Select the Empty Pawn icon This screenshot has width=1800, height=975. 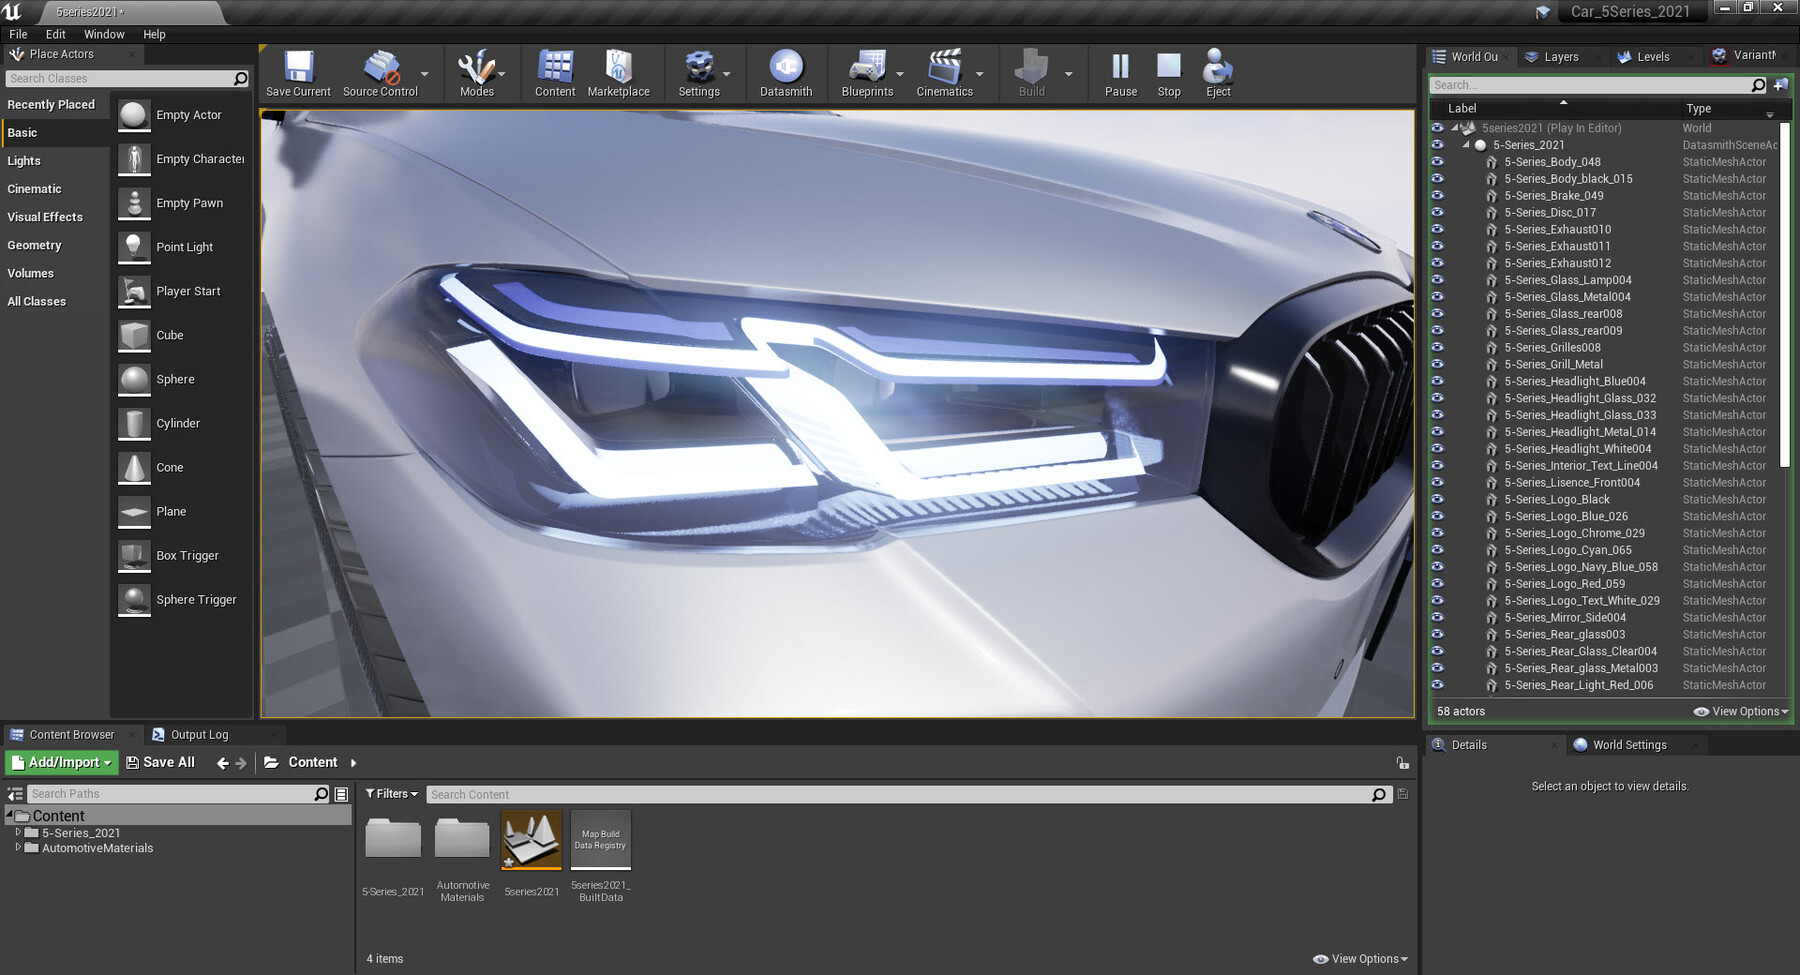pos(134,203)
